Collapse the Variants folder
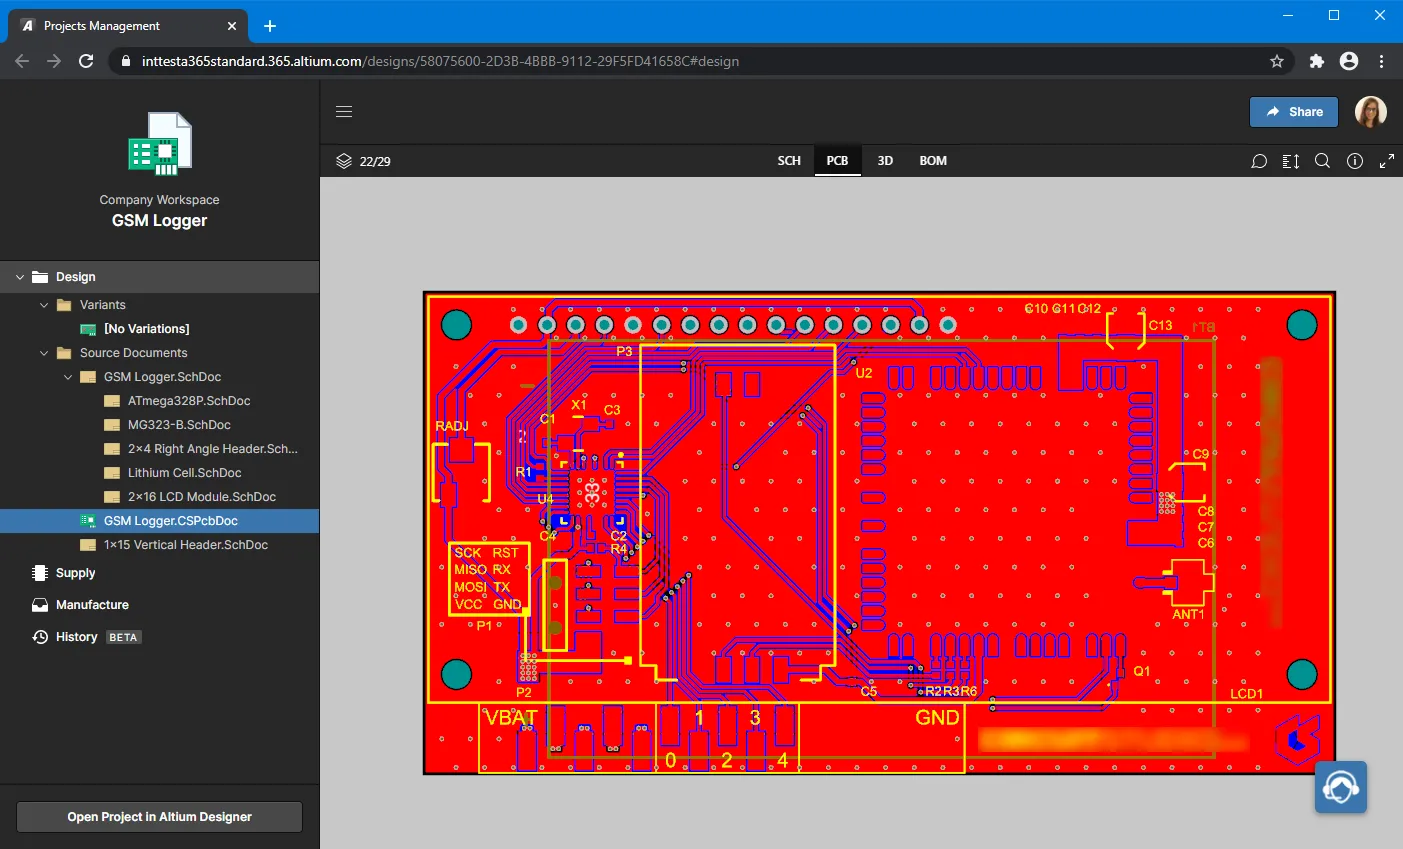 [44, 305]
